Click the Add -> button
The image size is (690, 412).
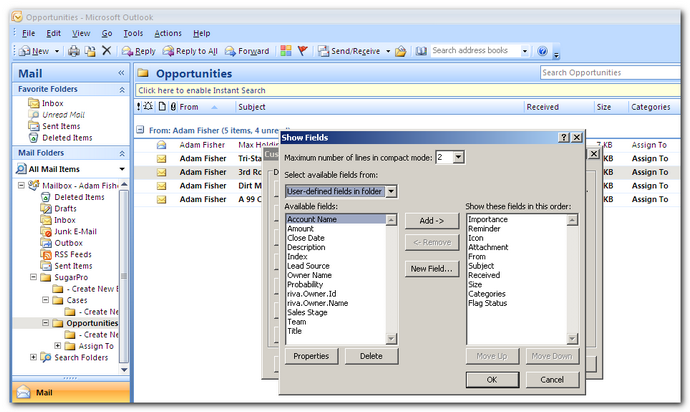(432, 221)
